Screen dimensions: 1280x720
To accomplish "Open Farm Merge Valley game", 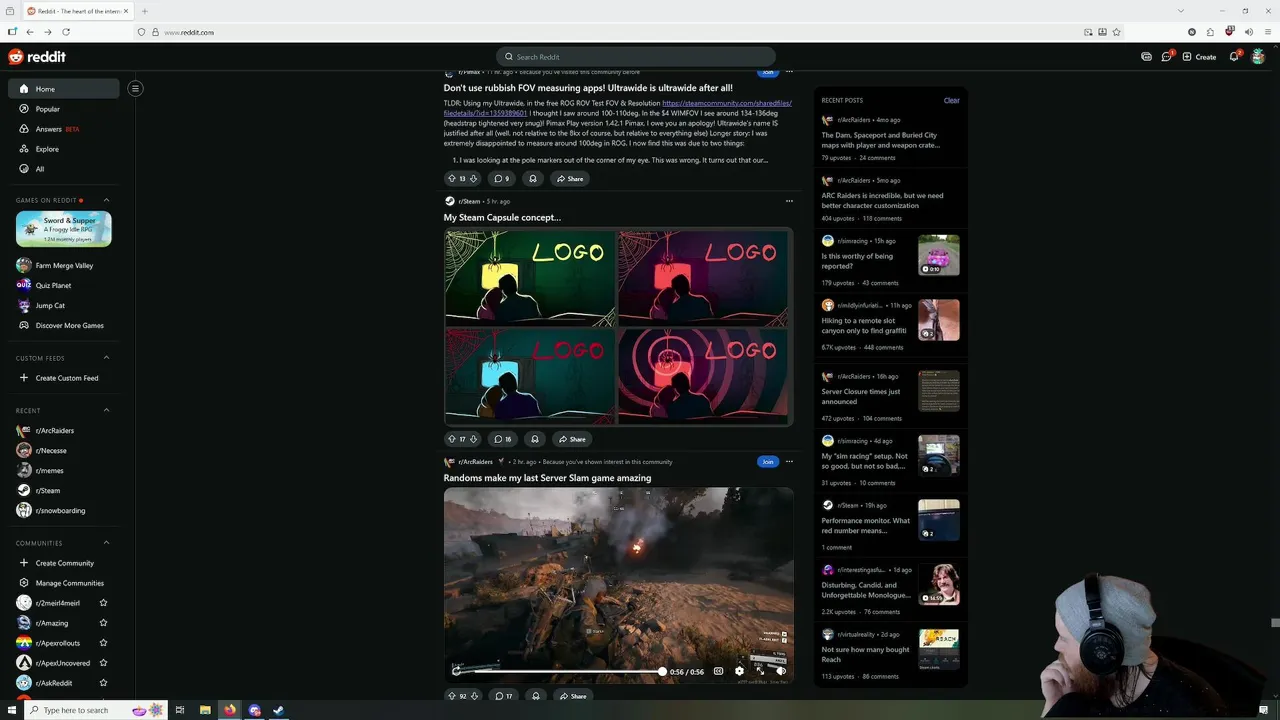I will pos(64,265).
